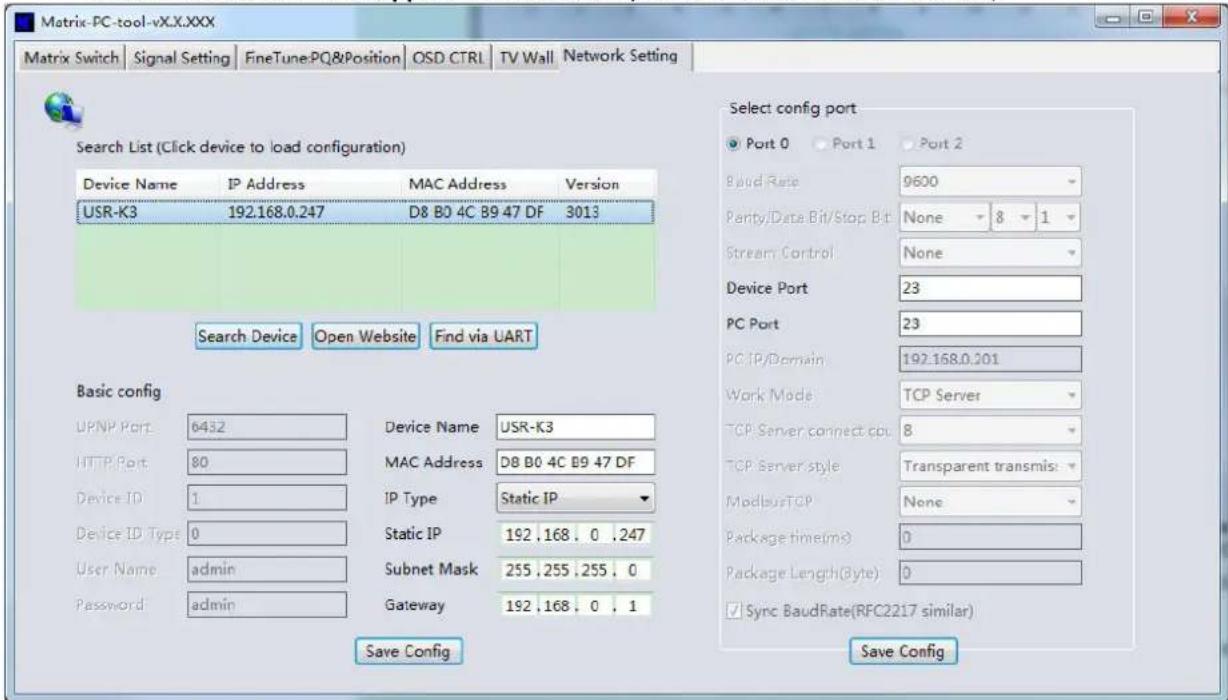Click the User Name admin field

[x=266, y=570]
